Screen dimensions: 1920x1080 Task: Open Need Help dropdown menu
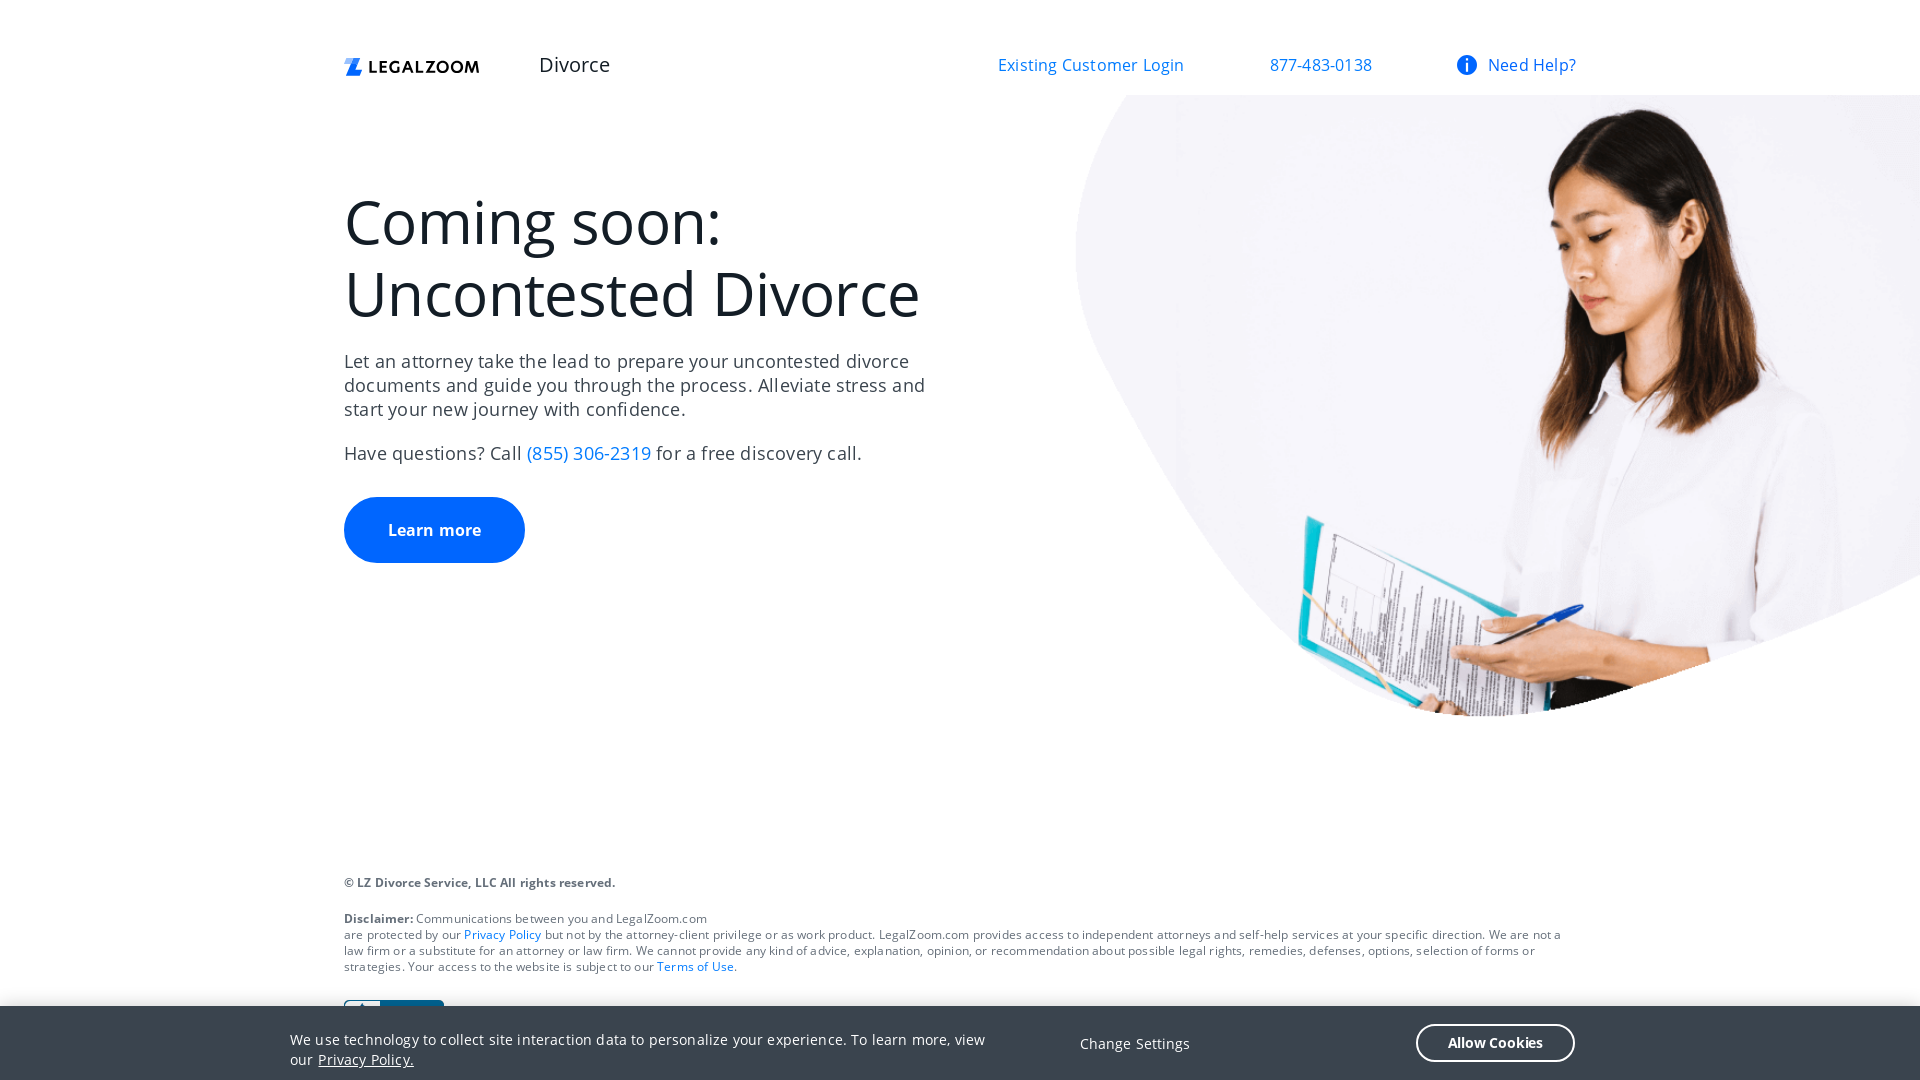(1515, 65)
